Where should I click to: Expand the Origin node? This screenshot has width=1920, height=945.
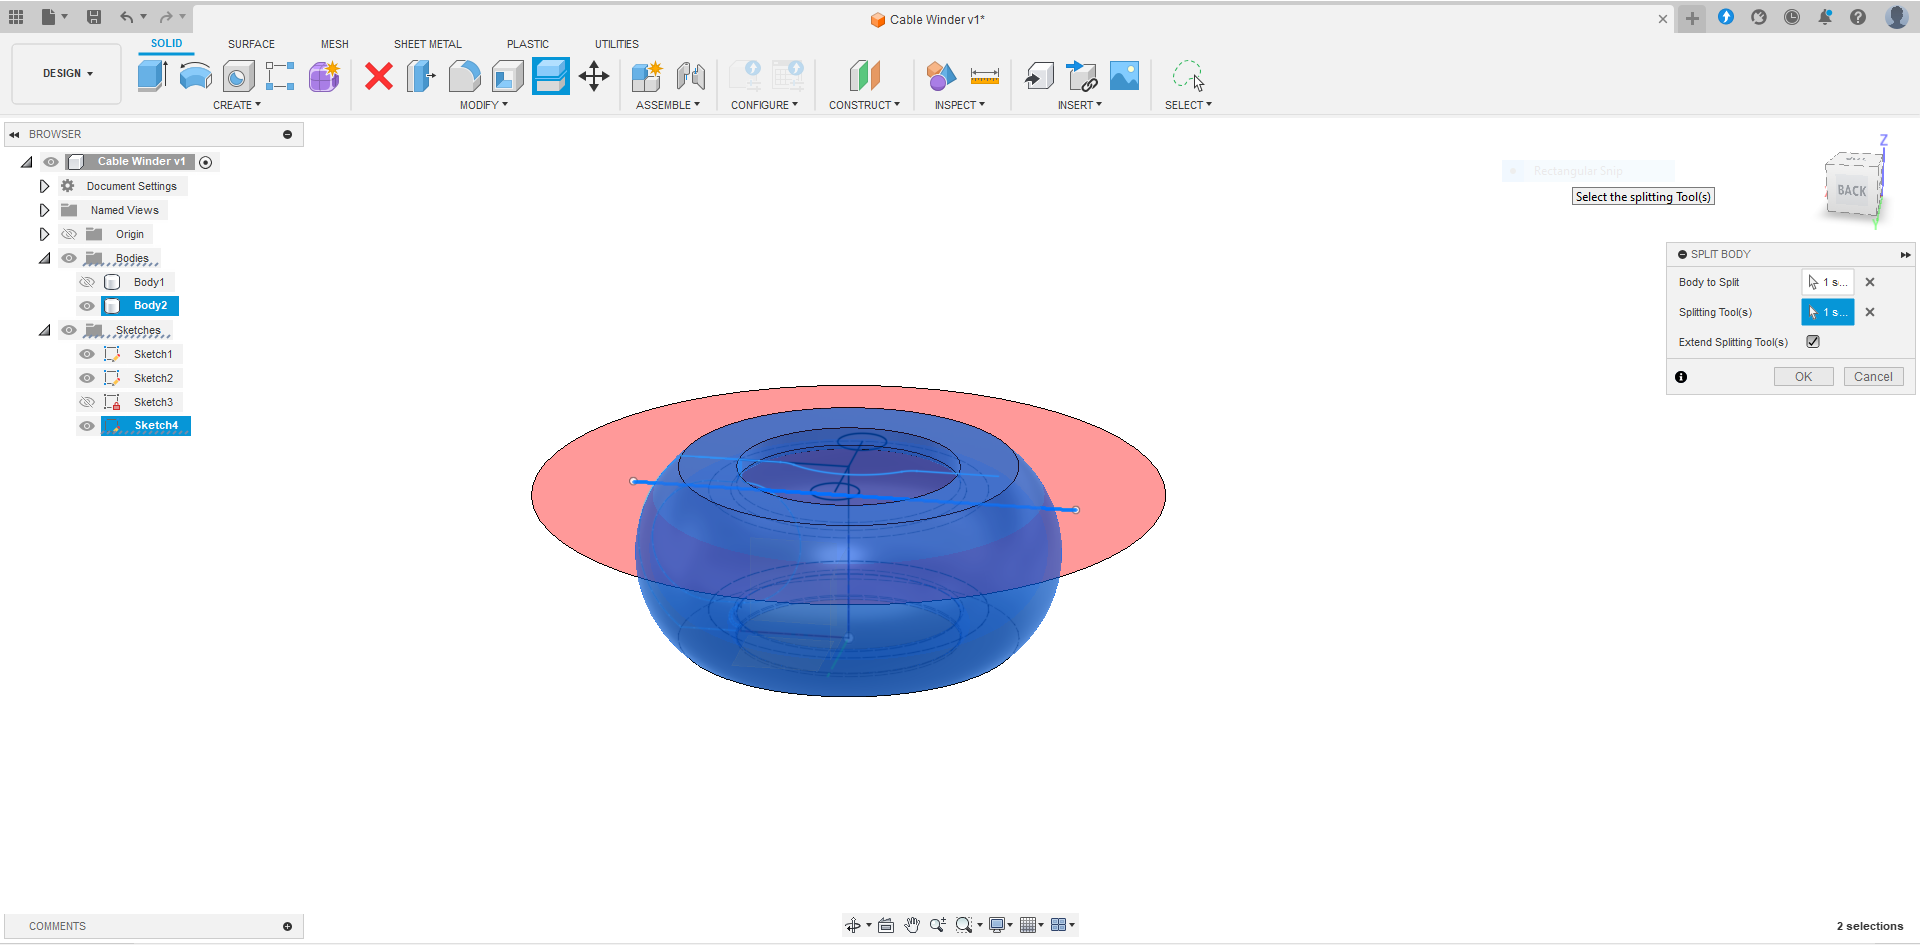point(44,234)
